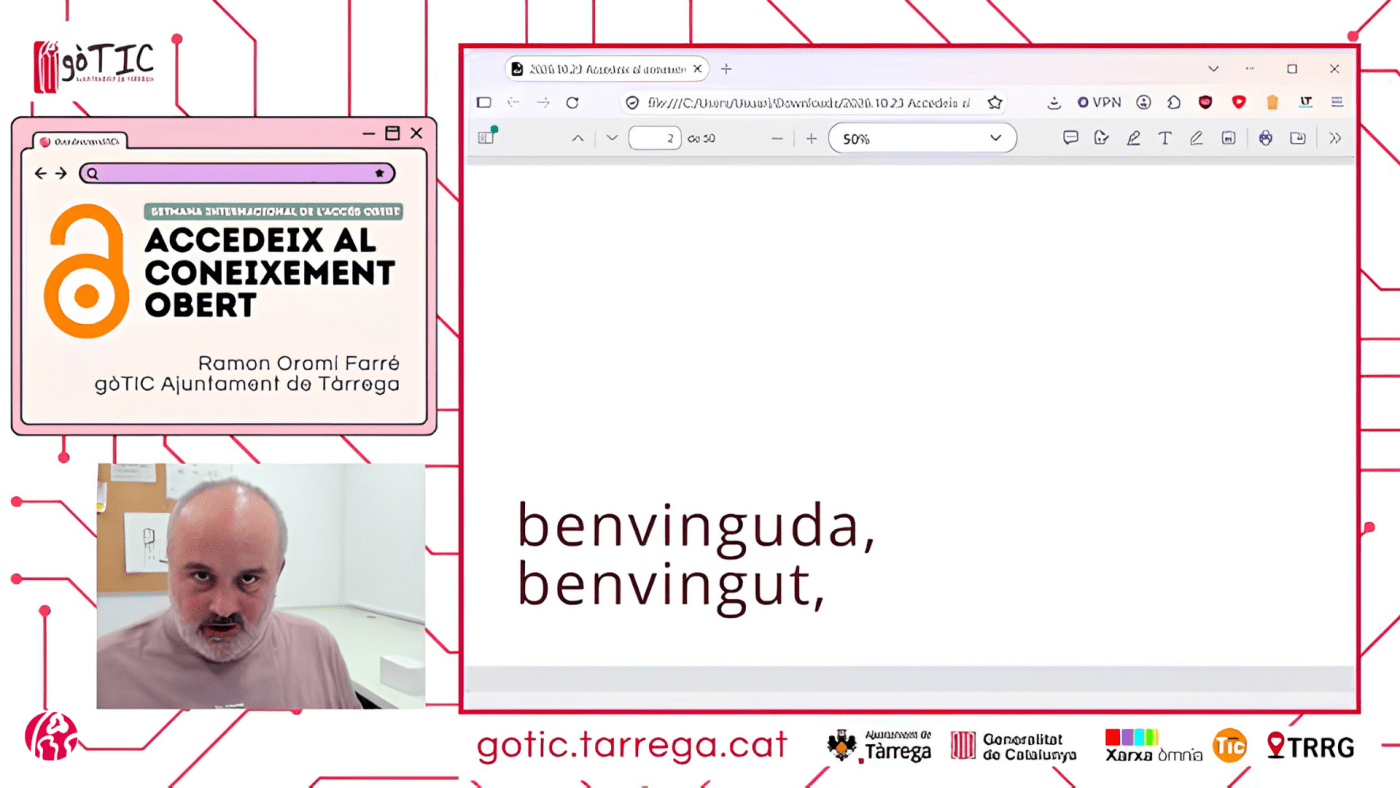Open the tab list chevron
This screenshot has height=788, width=1400.
coord(1213,69)
